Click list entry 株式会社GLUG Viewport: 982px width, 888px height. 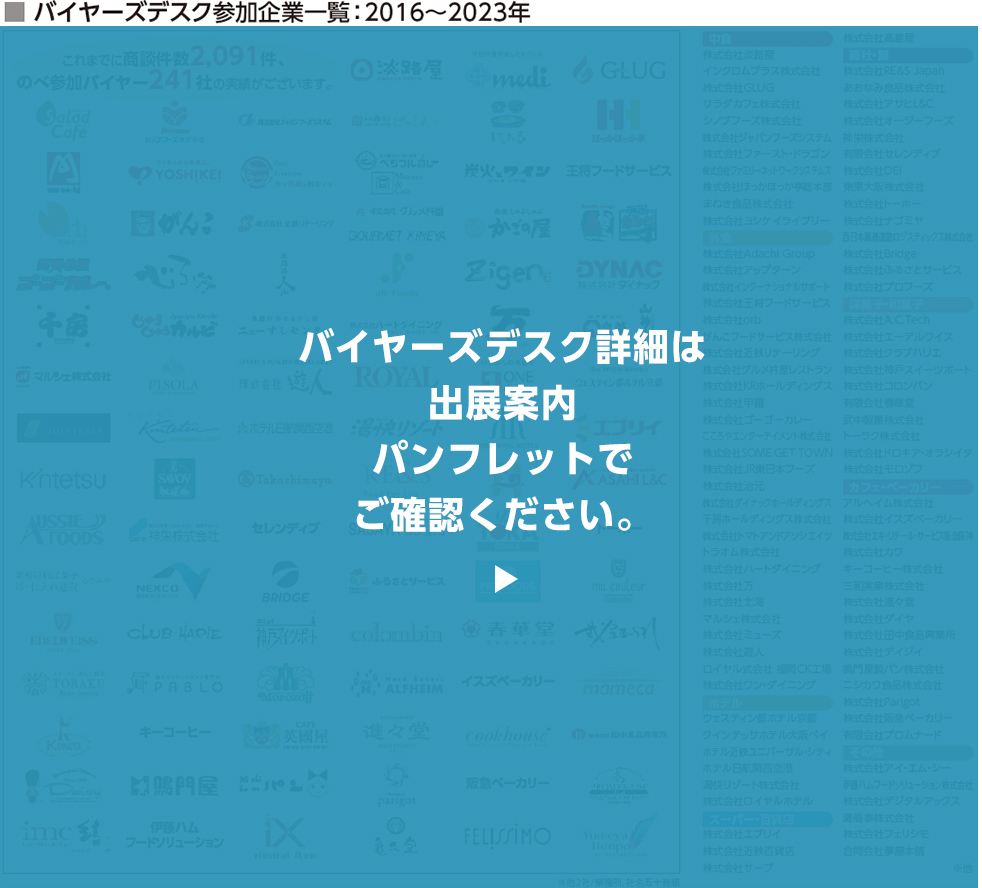(x=738, y=88)
